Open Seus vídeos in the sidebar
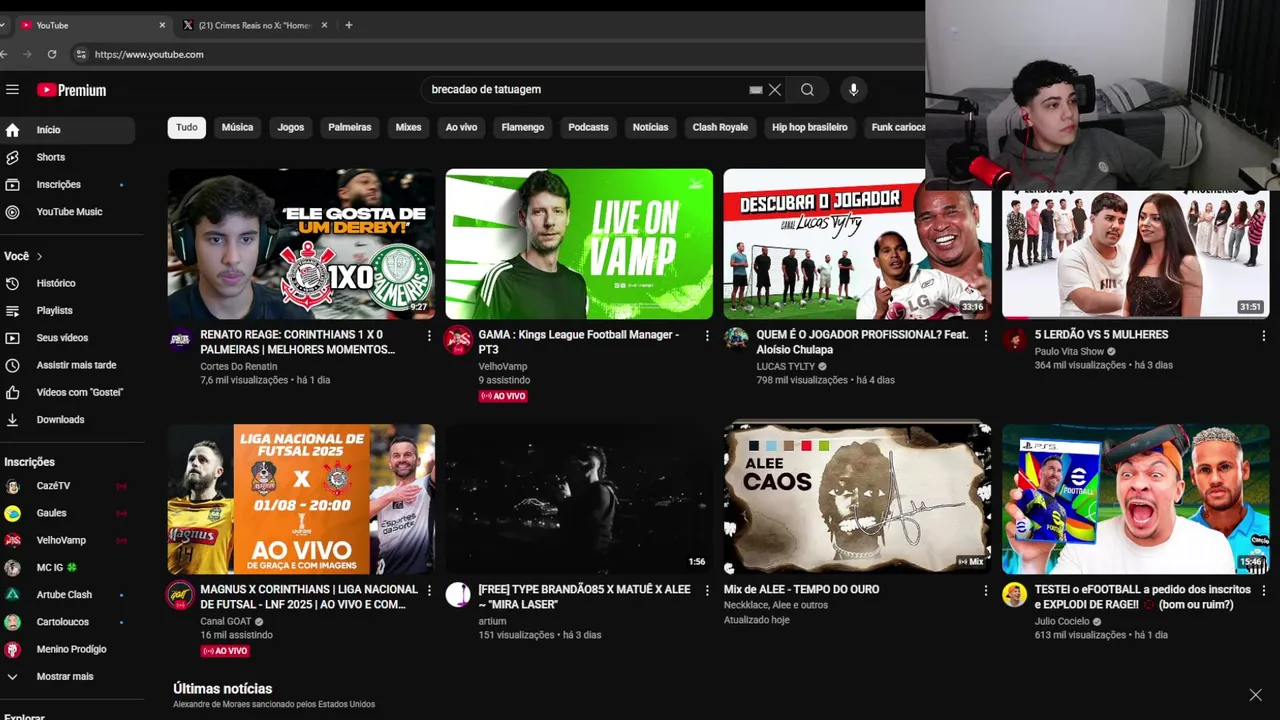 point(67,338)
